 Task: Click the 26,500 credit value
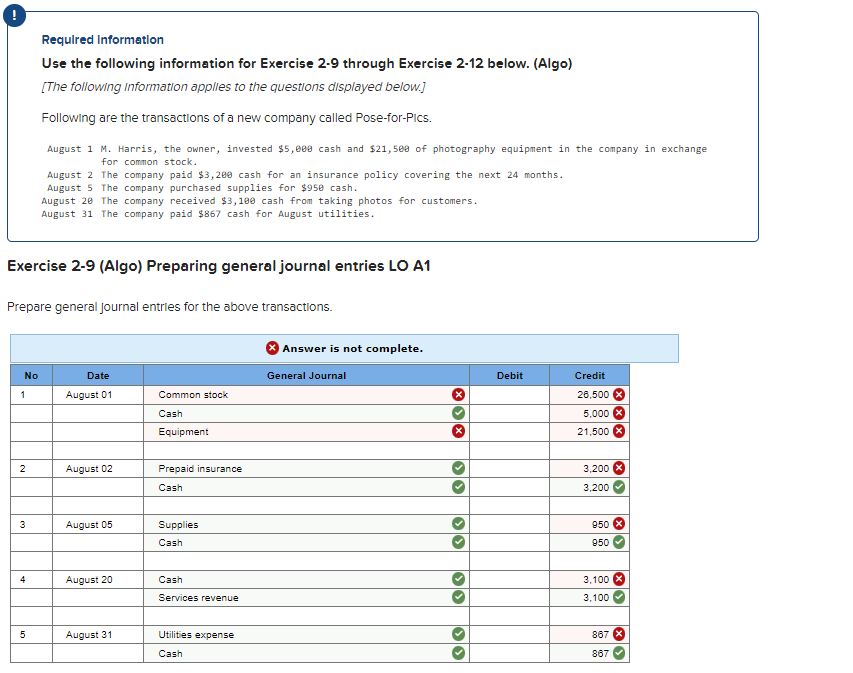click(x=593, y=394)
